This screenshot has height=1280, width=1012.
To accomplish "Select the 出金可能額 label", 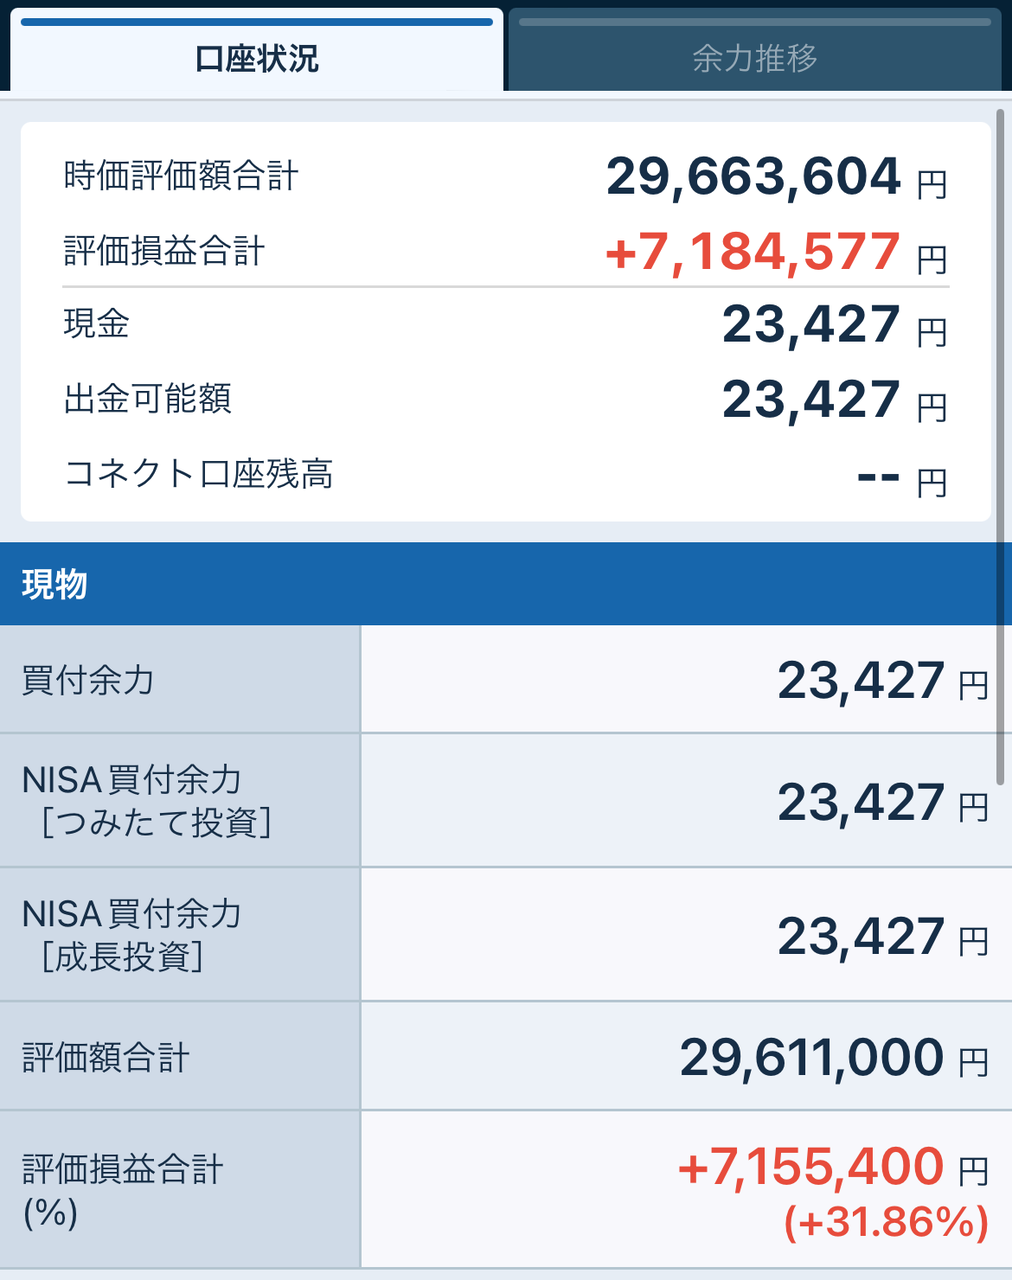I will [148, 399].
